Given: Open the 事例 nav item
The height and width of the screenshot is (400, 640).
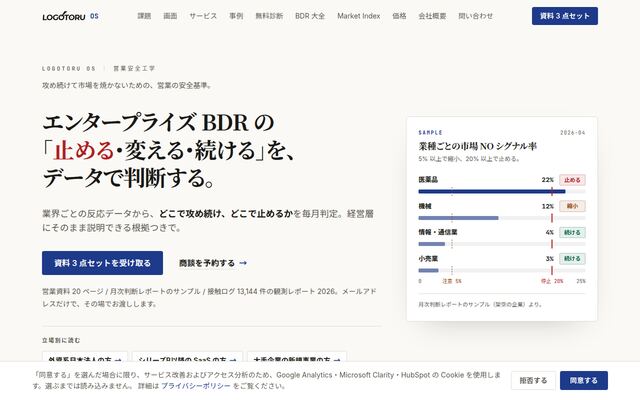Looking at the screenshot, I should (x=236, y=16).
